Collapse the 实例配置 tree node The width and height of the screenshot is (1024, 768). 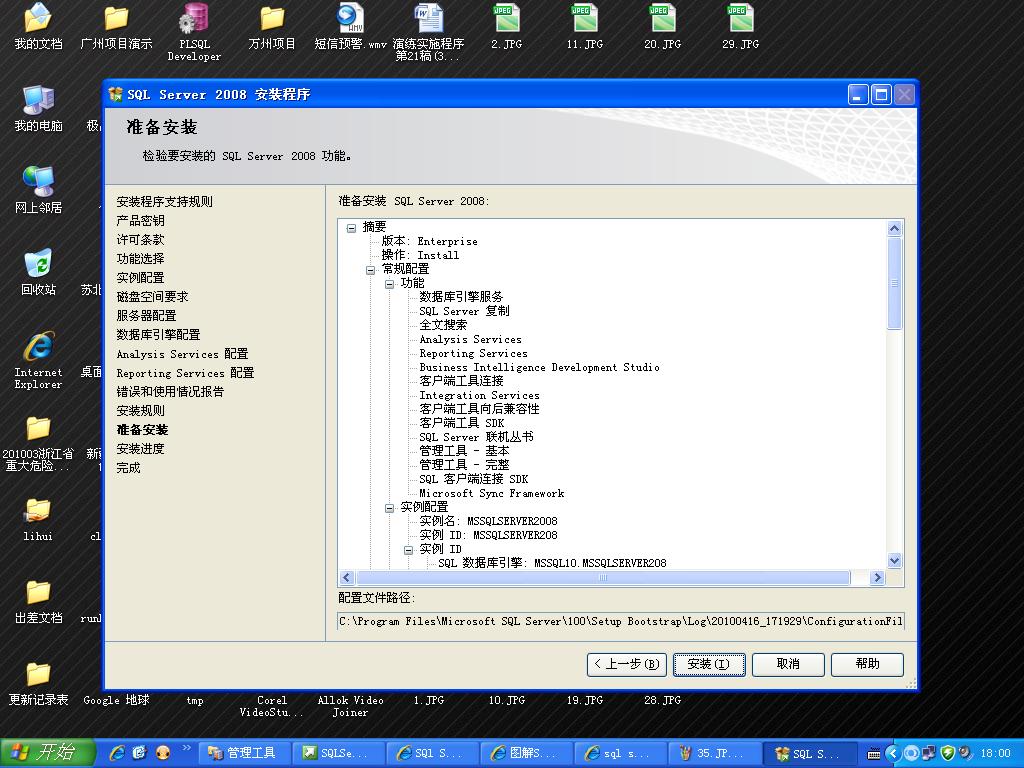[389, 508]
